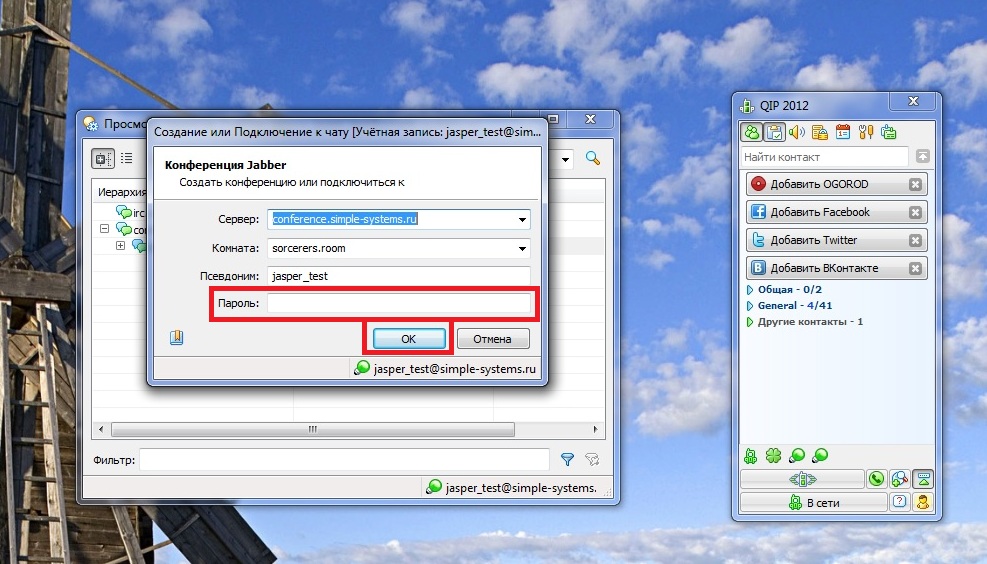Dismiss the Добавить Facebook banner
This screenshot has width=987, height=564.
[x=915, y=212]
